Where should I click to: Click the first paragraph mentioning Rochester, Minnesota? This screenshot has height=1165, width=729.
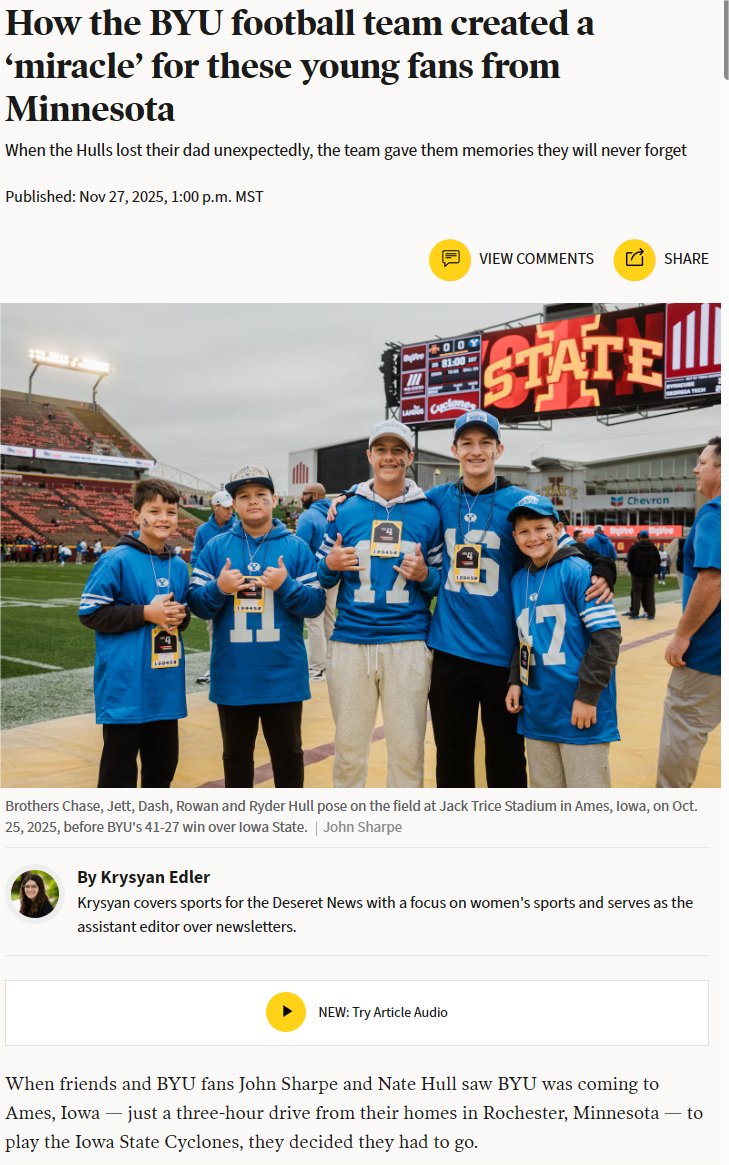coord(354,1112)
